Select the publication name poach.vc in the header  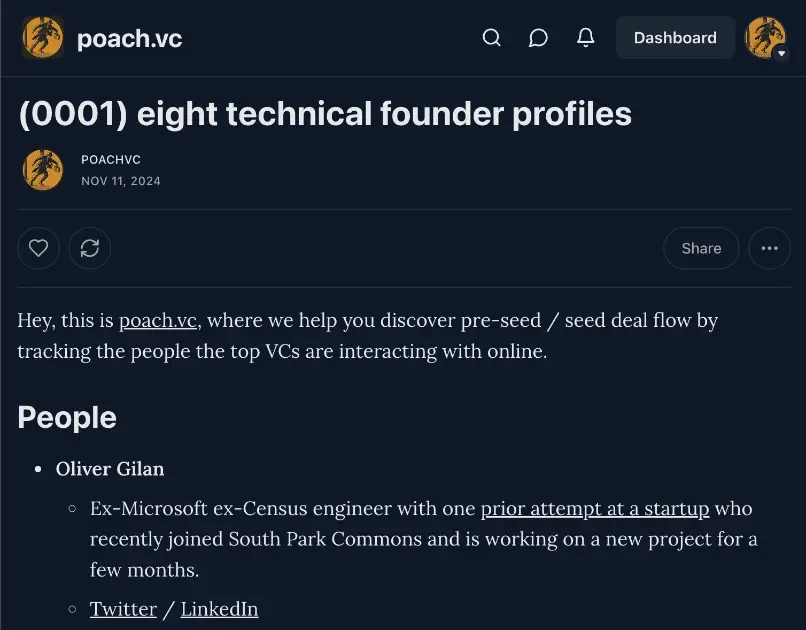(129, 38)
